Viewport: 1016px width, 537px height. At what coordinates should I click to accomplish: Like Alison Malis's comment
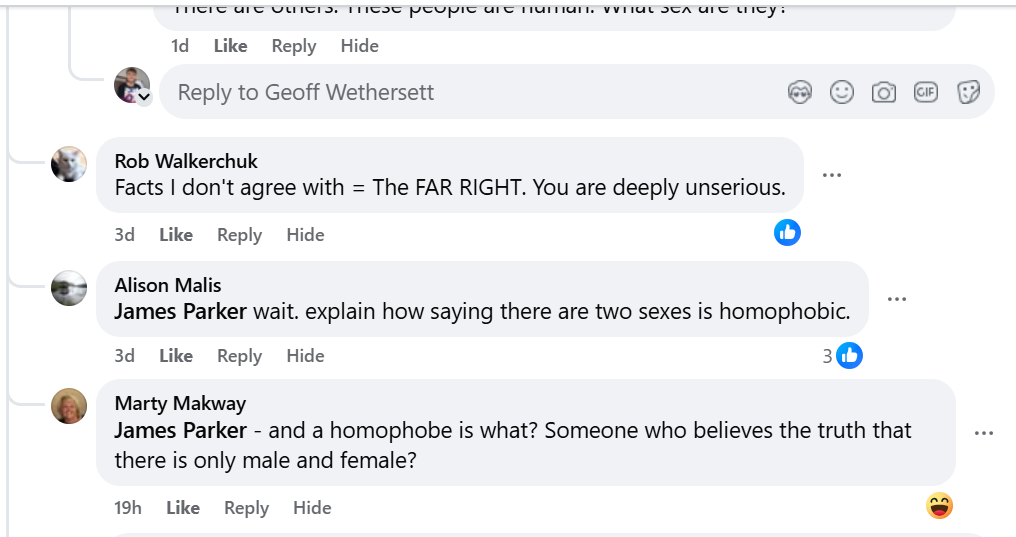click(x=176, y=356)
